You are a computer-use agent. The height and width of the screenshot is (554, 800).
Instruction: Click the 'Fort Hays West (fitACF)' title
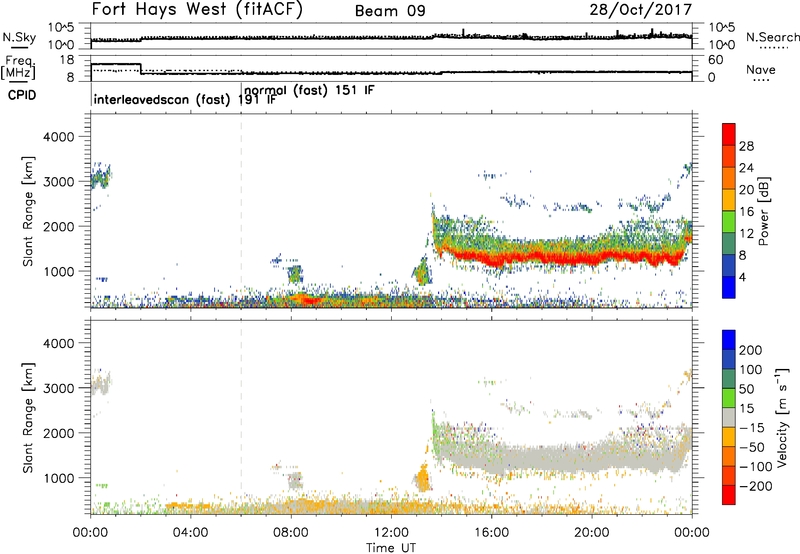(197, 9)
